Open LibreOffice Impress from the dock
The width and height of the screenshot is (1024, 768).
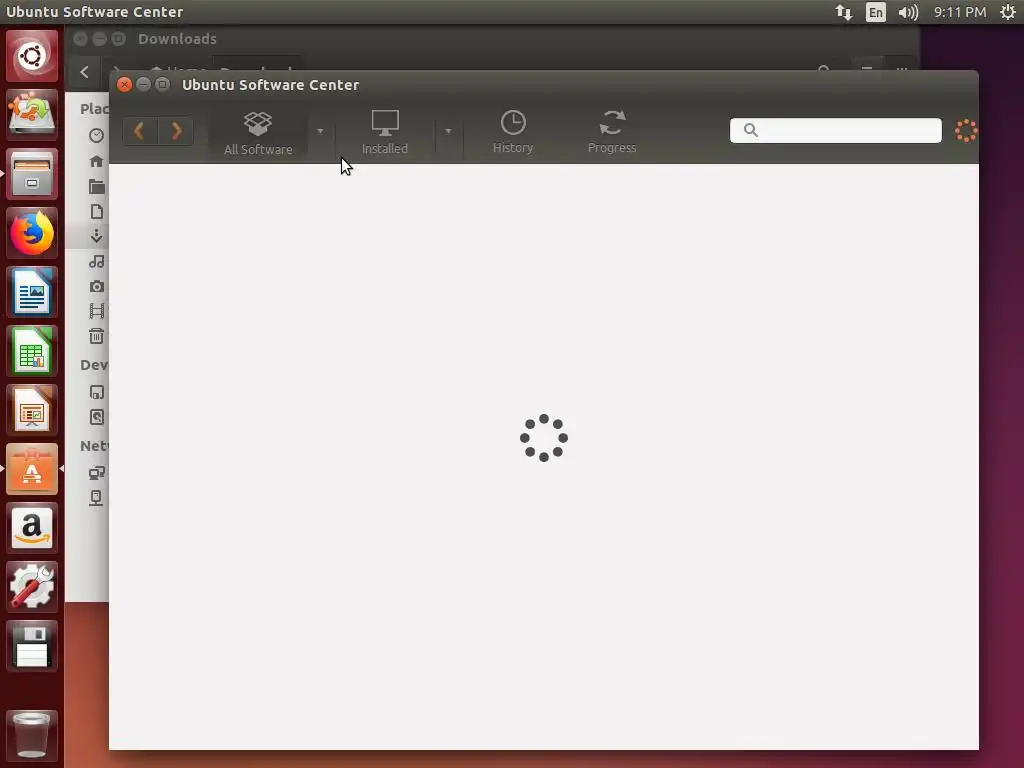(x=32, y=409)
